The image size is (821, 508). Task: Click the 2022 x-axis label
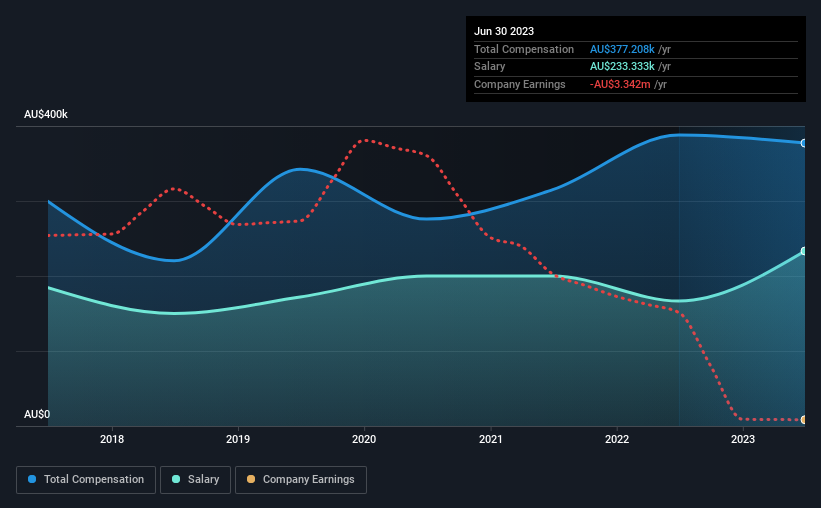click(617, 439)
